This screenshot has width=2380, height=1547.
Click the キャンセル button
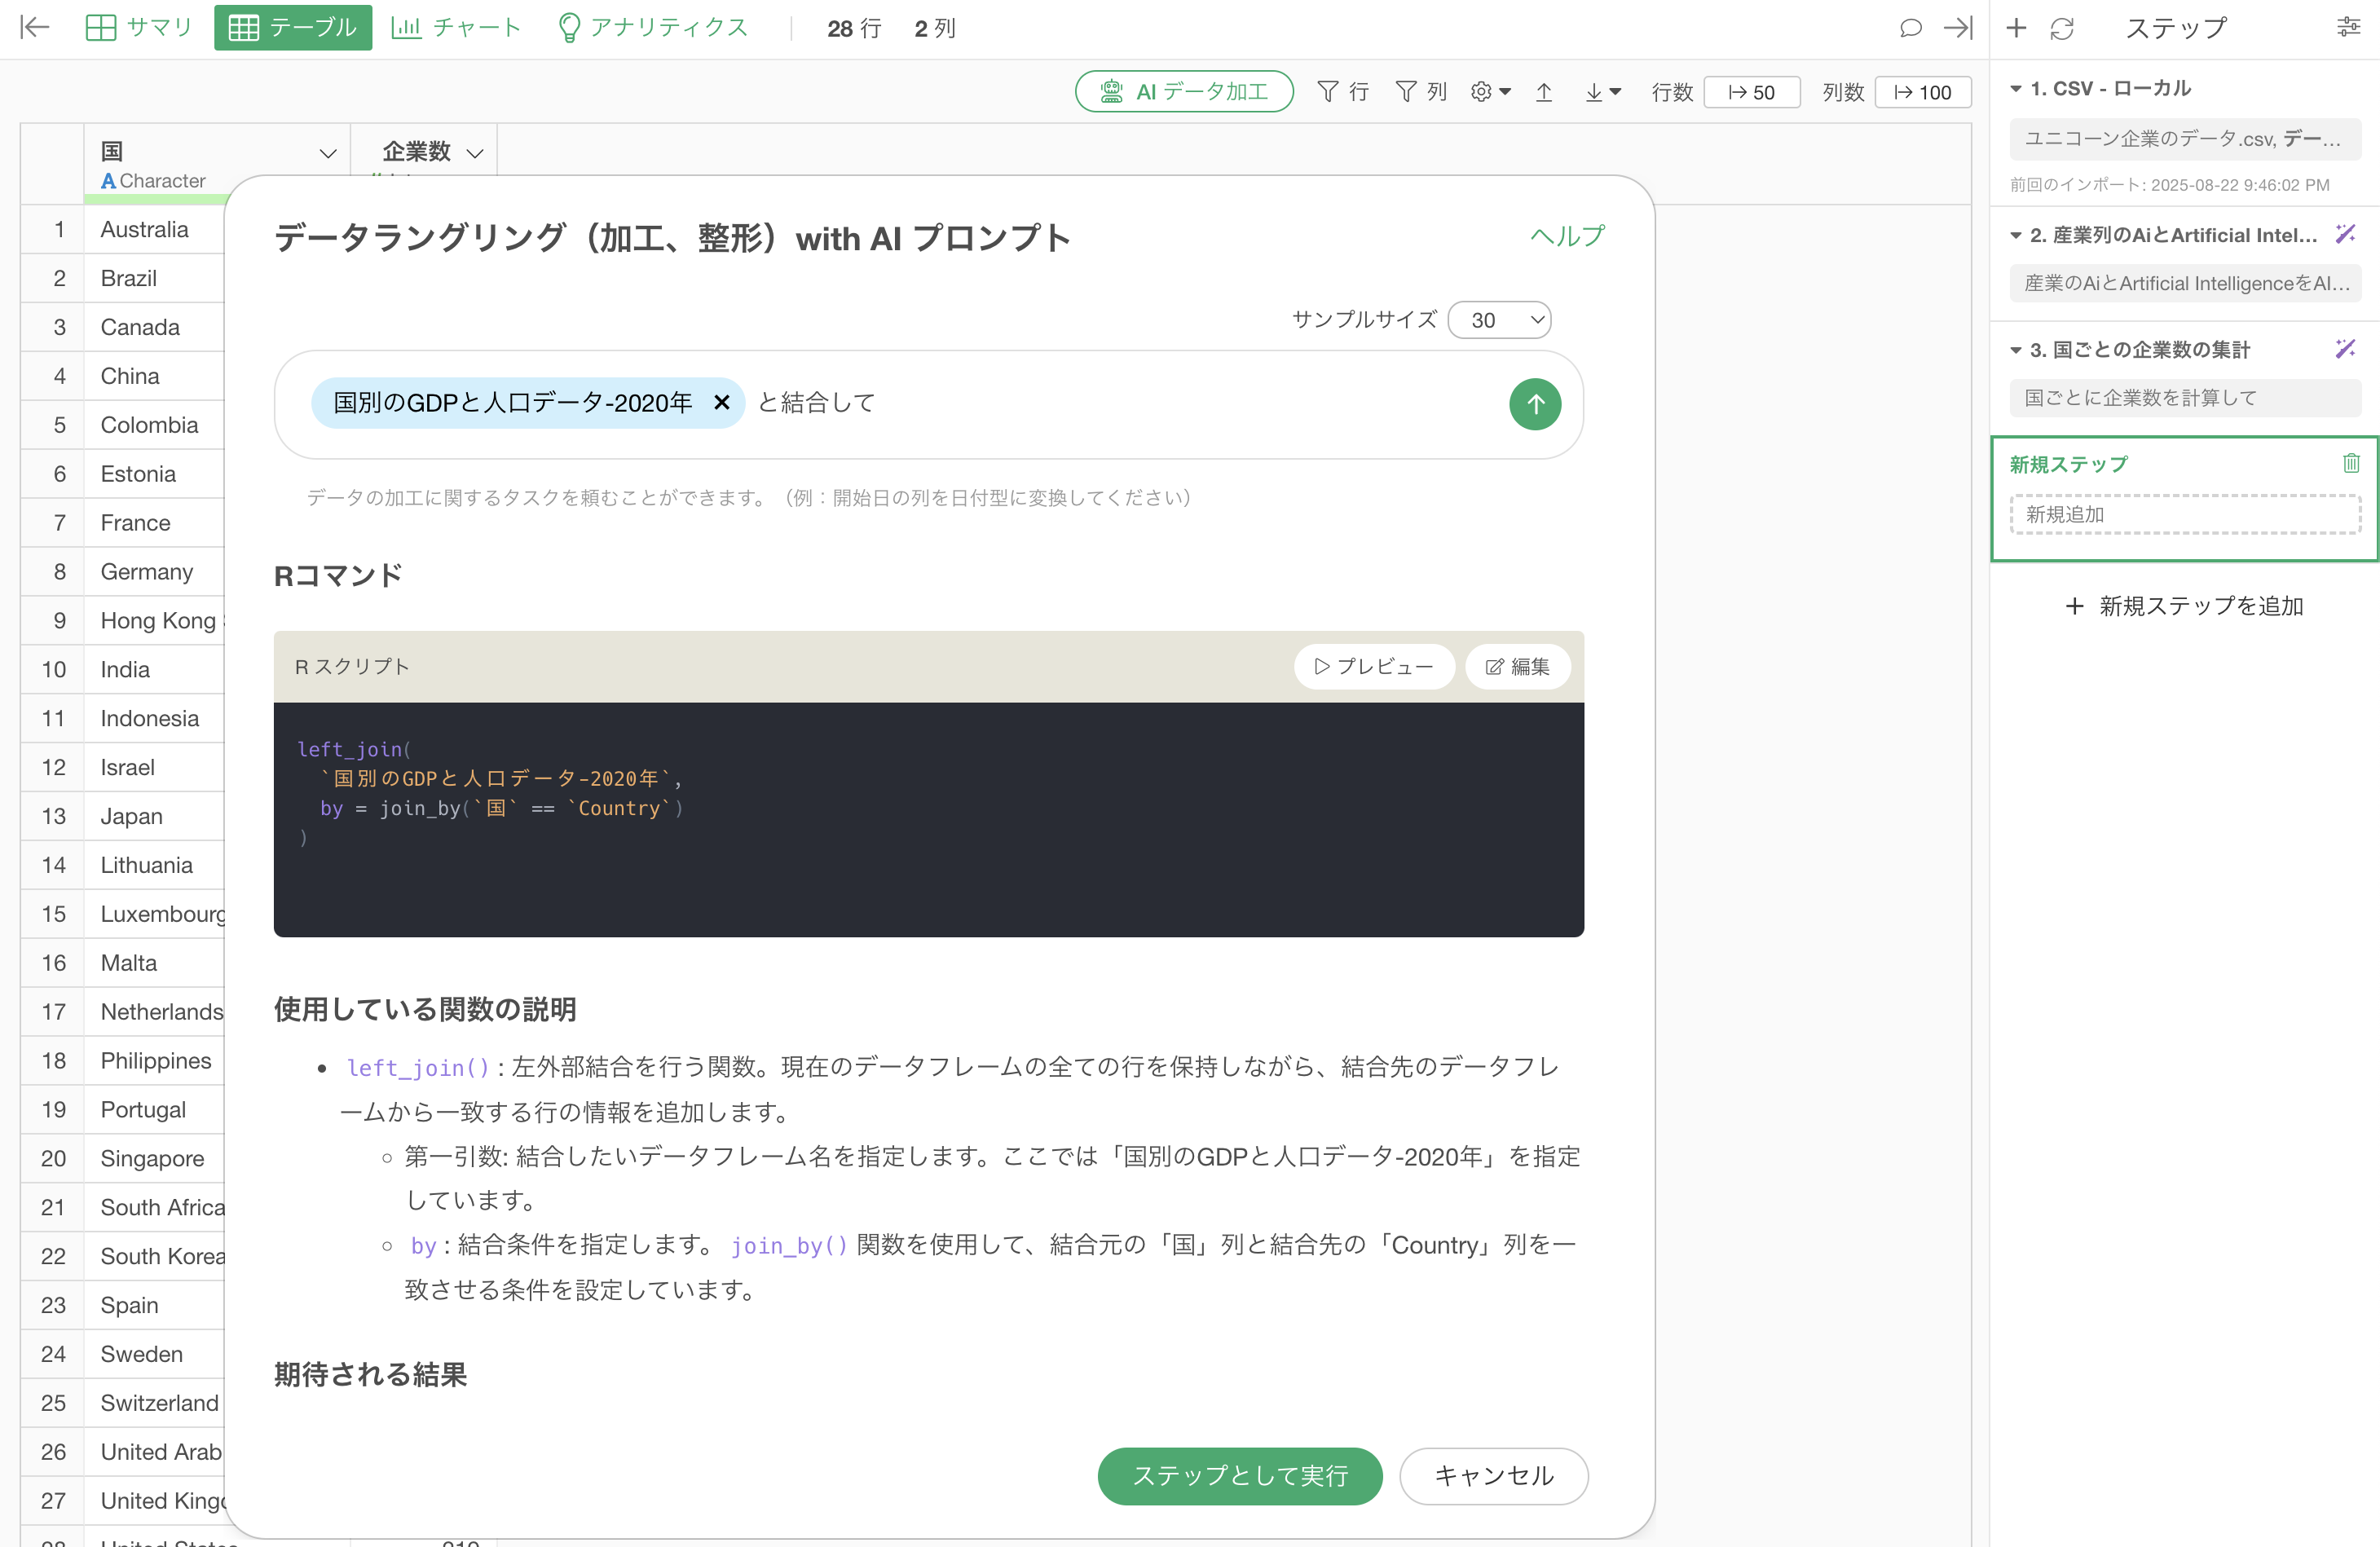click(x=1494, y=1476)
